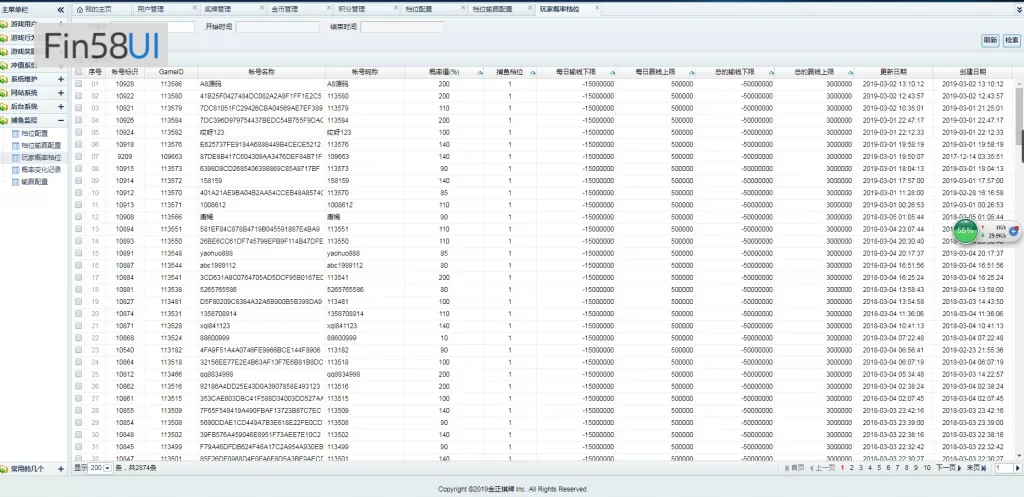Click the 刷新 refresh button
The width and height of the screenshot is (1024, 497).
[989, 40]
